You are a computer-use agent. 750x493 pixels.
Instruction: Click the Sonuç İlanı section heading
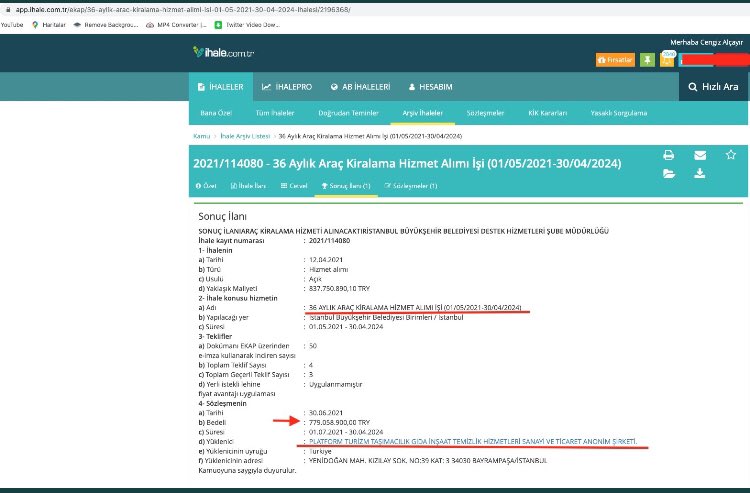coord(222,216)
